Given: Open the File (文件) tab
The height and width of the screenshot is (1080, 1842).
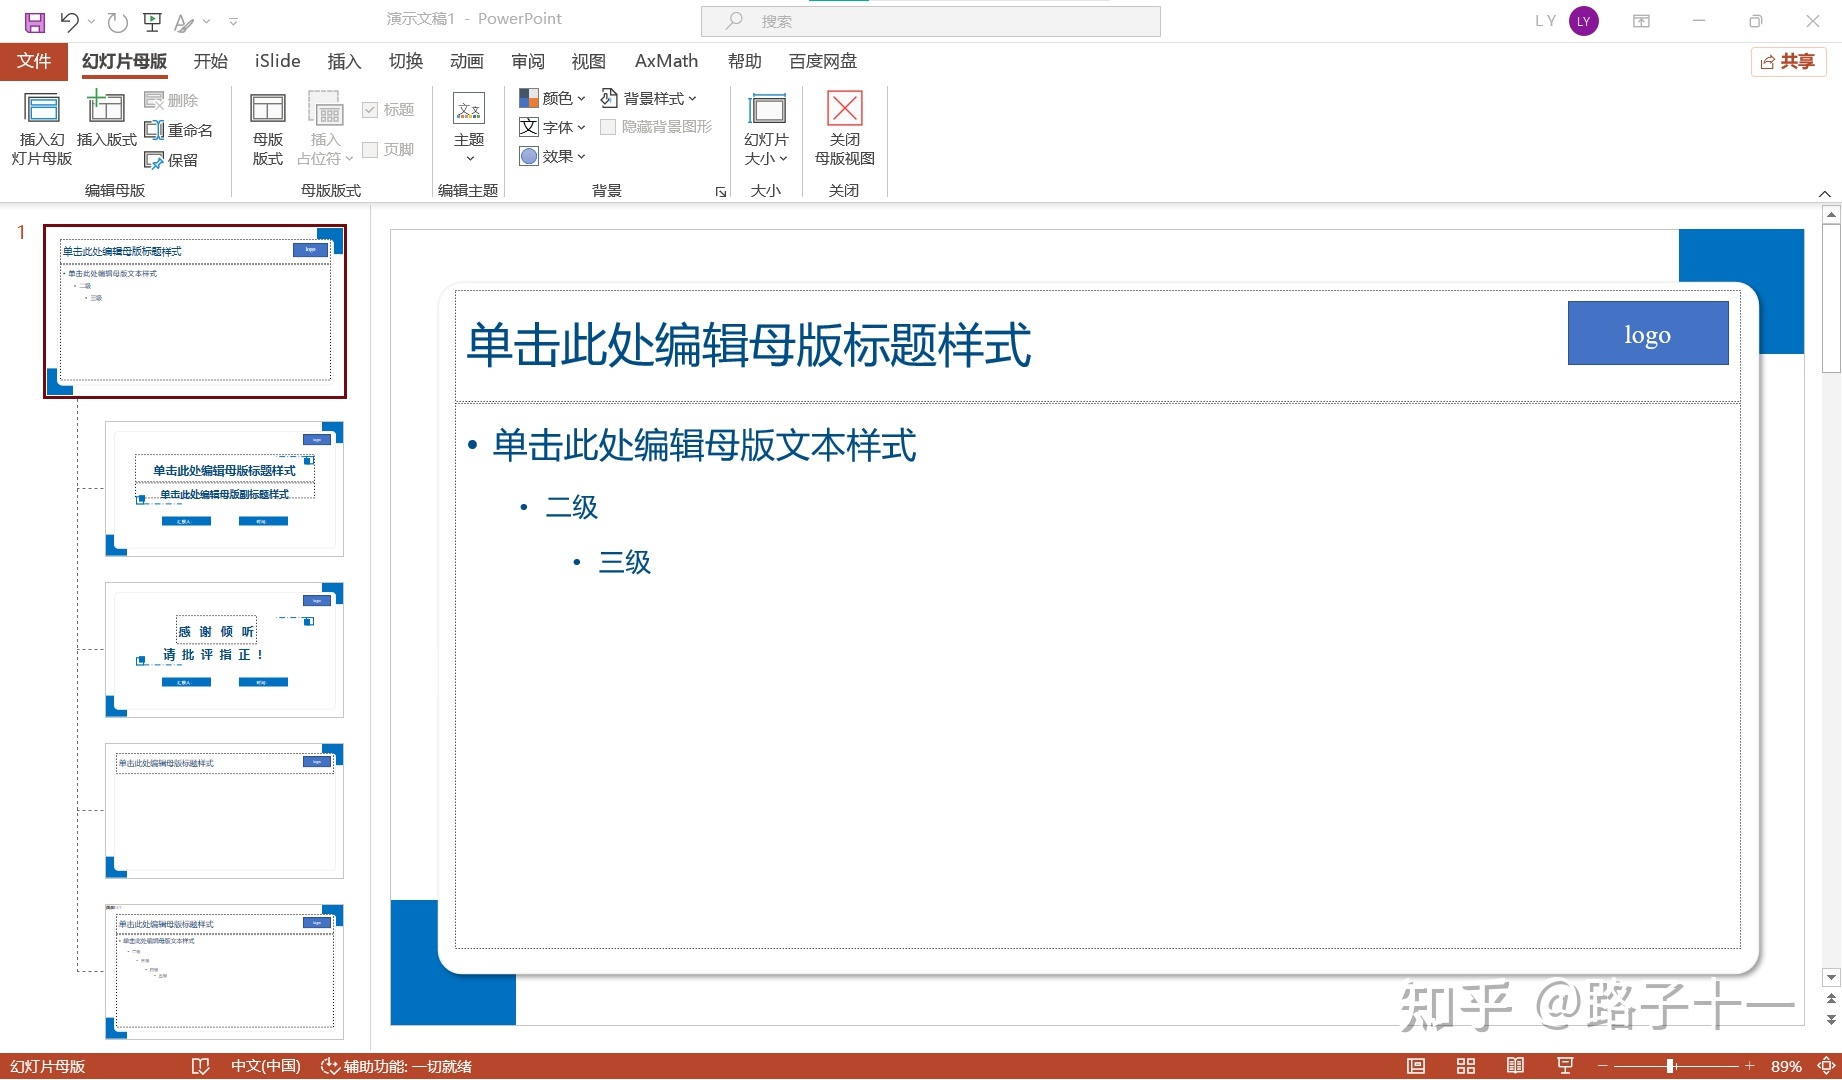Looking at the screenshot, I should (34, 61).
